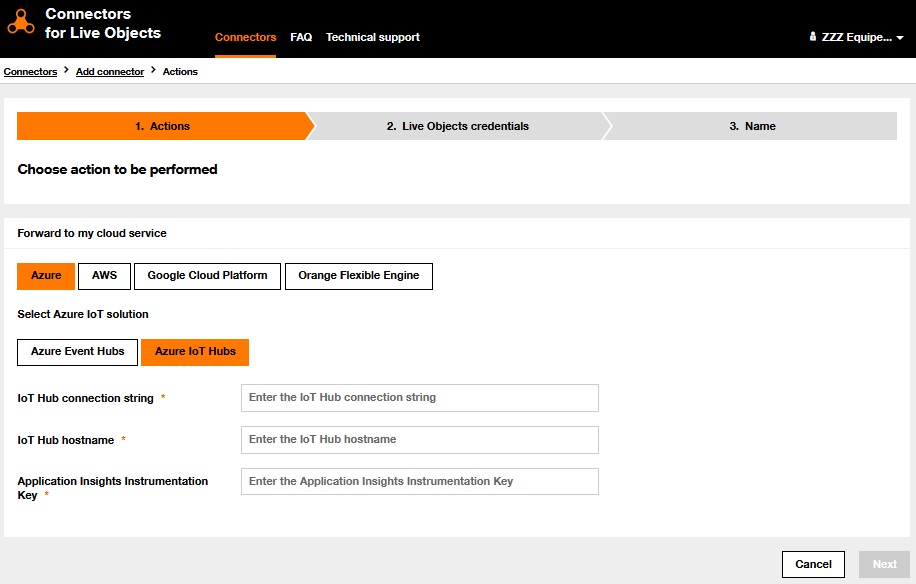Click the Application Insights Instrumentation Key label
Viewport: 916px width, 584px height.
click(x=113, y=488)
